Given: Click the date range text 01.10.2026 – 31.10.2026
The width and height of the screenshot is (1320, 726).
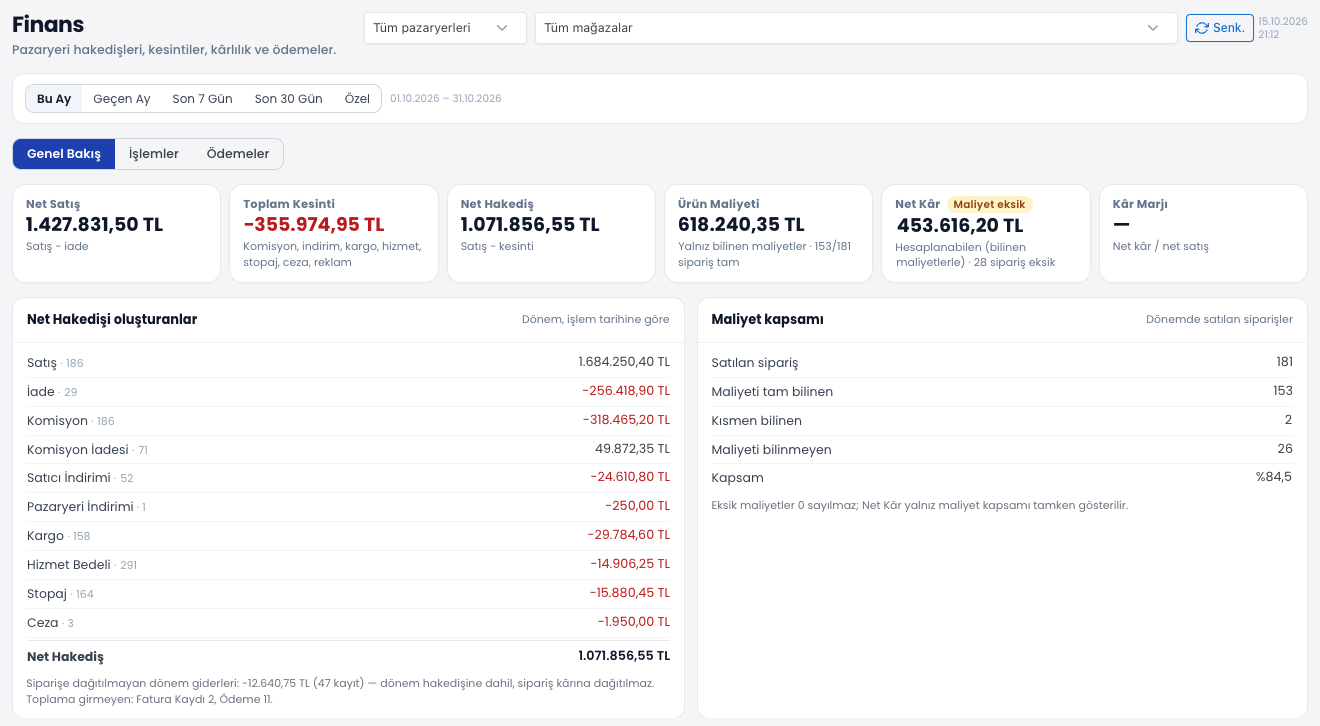Looking at the screenshot, I should 446,99.
